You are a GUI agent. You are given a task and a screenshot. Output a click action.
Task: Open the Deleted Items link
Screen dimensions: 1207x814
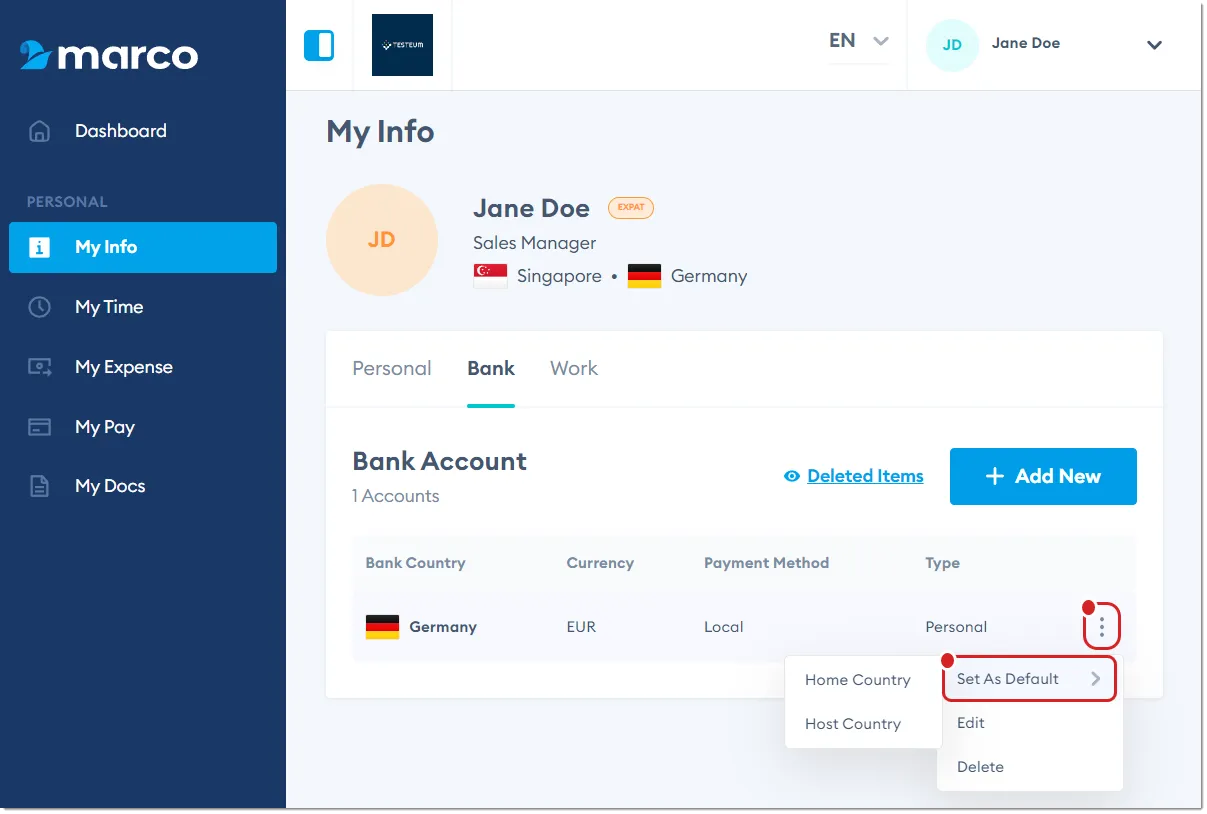tap(865, 476)
